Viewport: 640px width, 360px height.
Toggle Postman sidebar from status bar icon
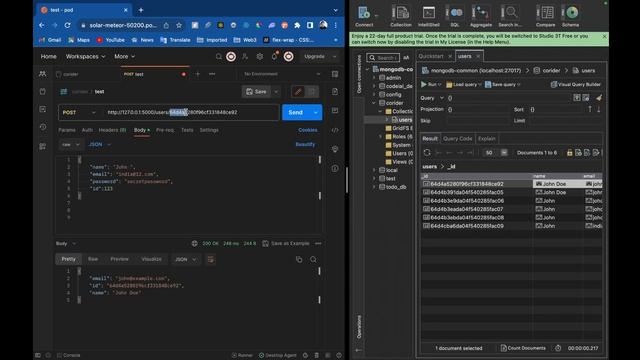pyautogui.click(x=38, y=355)
